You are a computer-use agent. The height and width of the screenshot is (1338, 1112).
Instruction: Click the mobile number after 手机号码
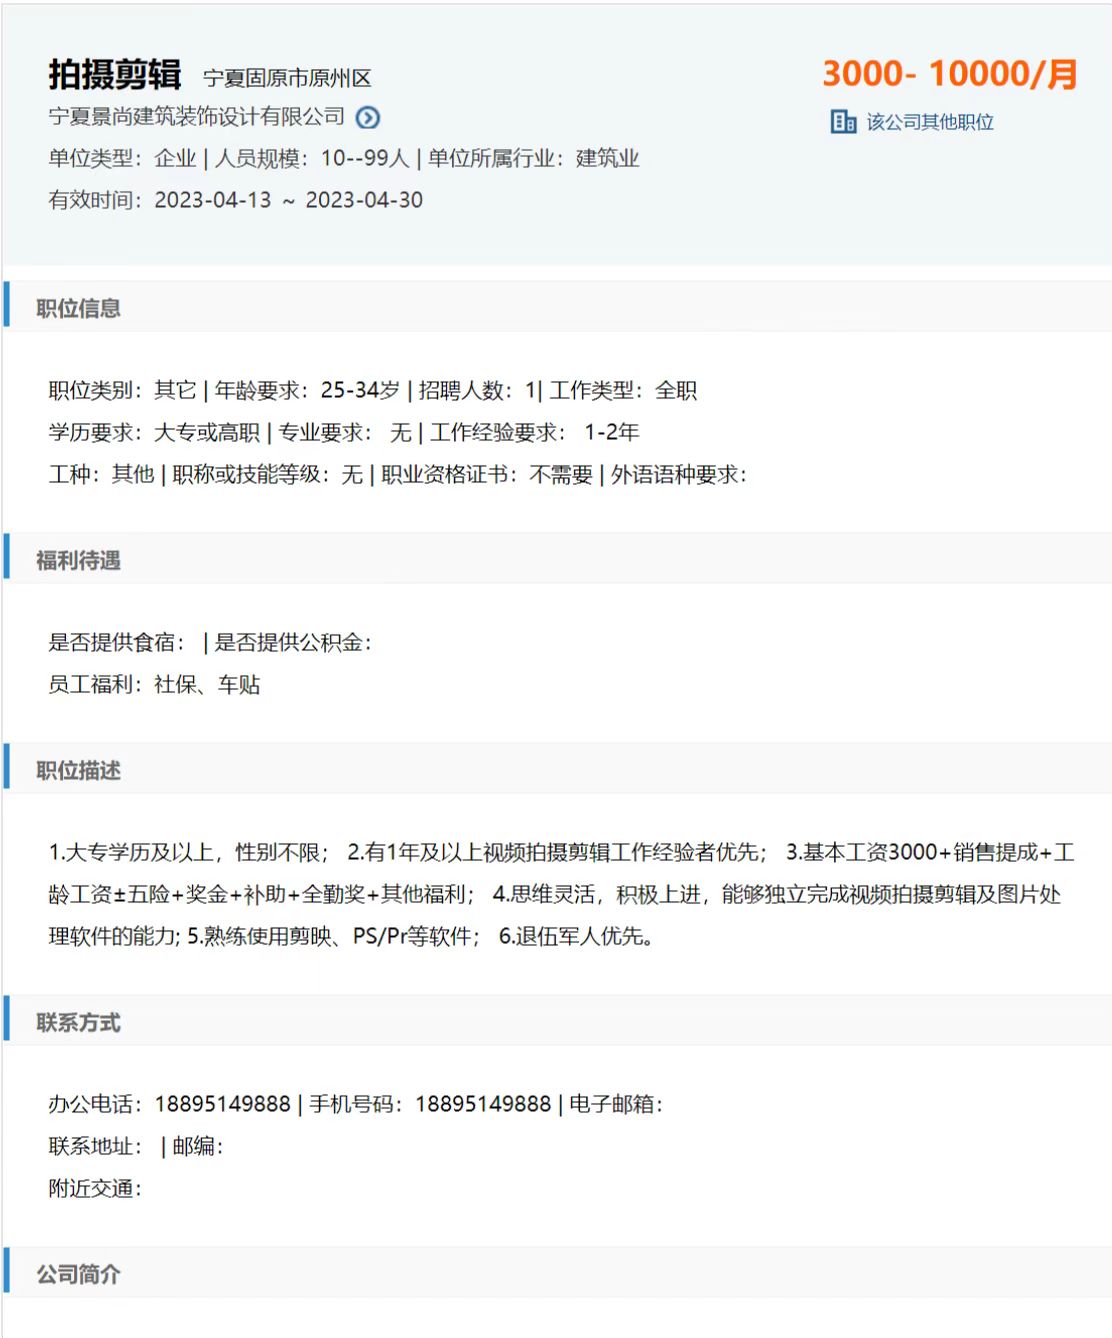pyautogui.click(x=483, y=1104)
